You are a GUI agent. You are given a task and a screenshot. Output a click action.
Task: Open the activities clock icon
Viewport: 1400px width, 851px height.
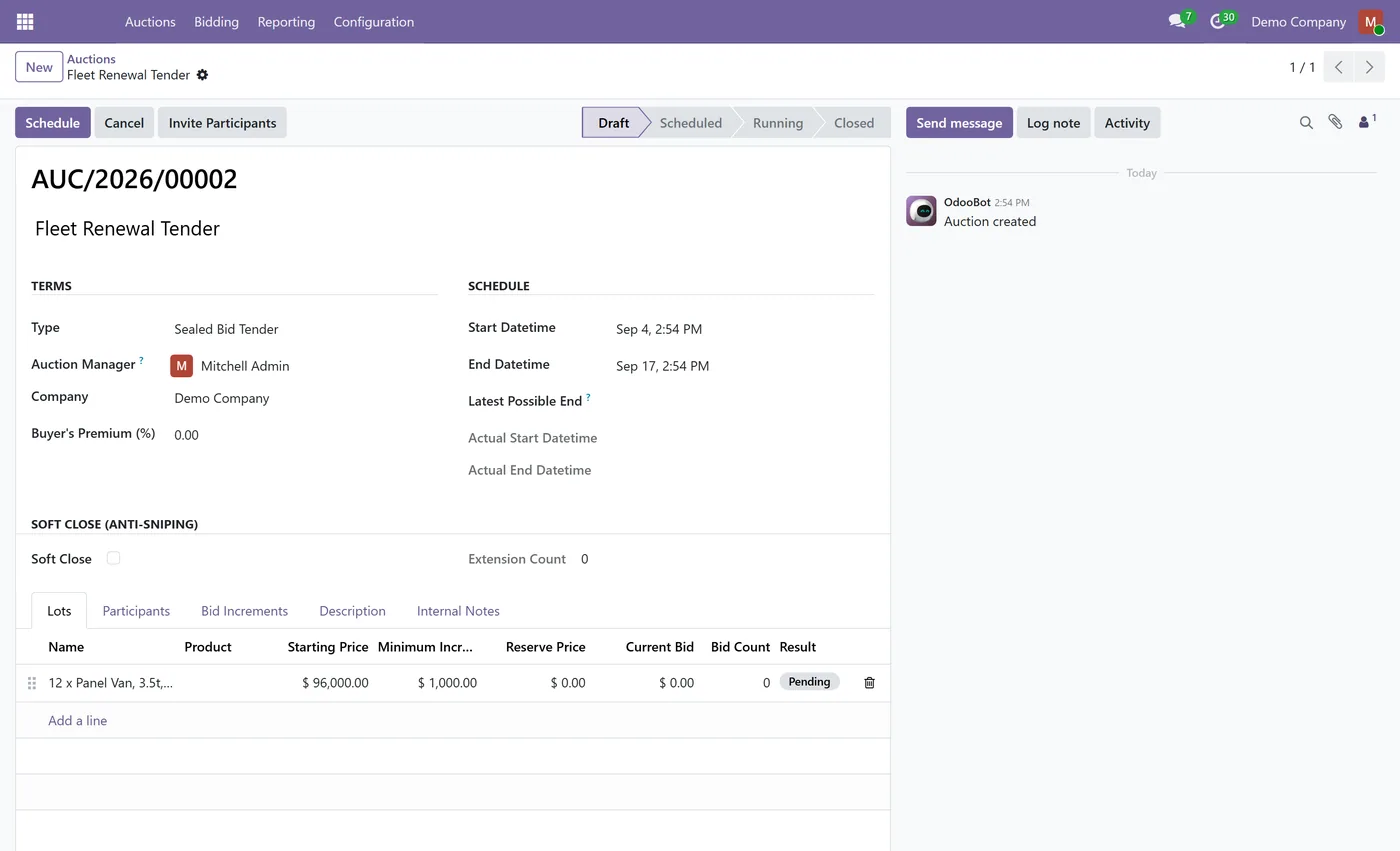1218,21
